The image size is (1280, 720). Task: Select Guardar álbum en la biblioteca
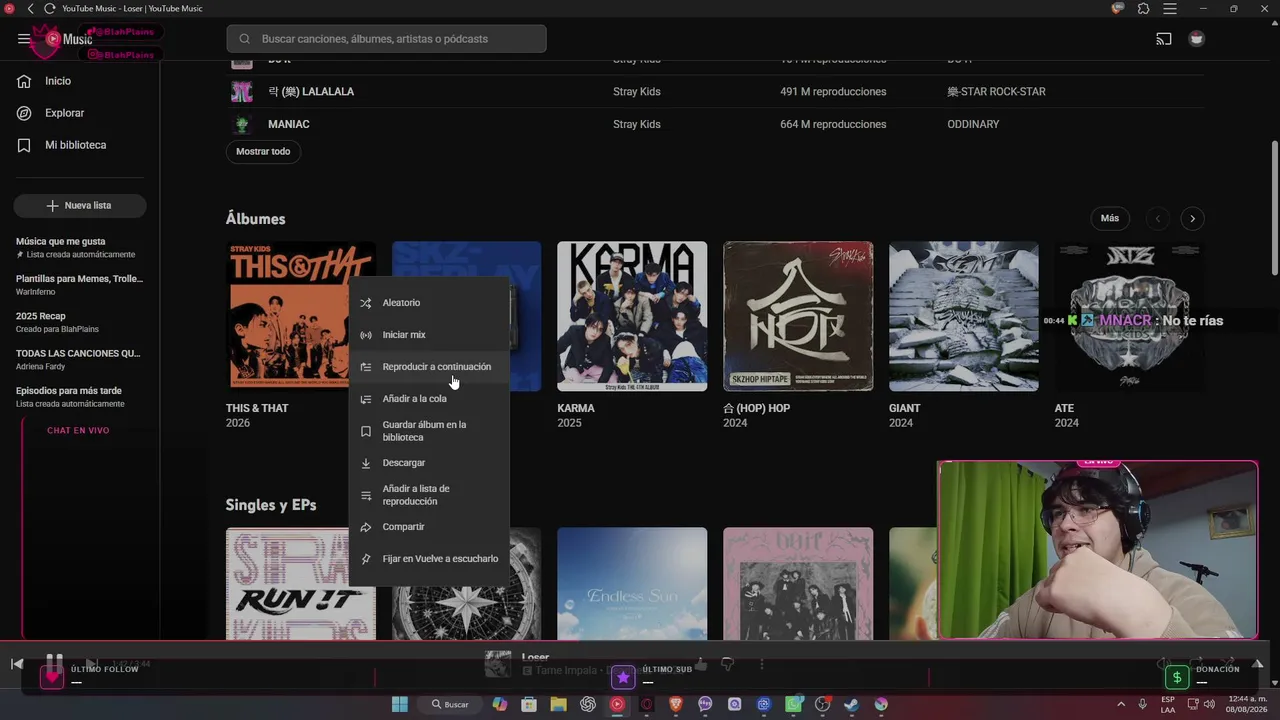pos(429,431)
